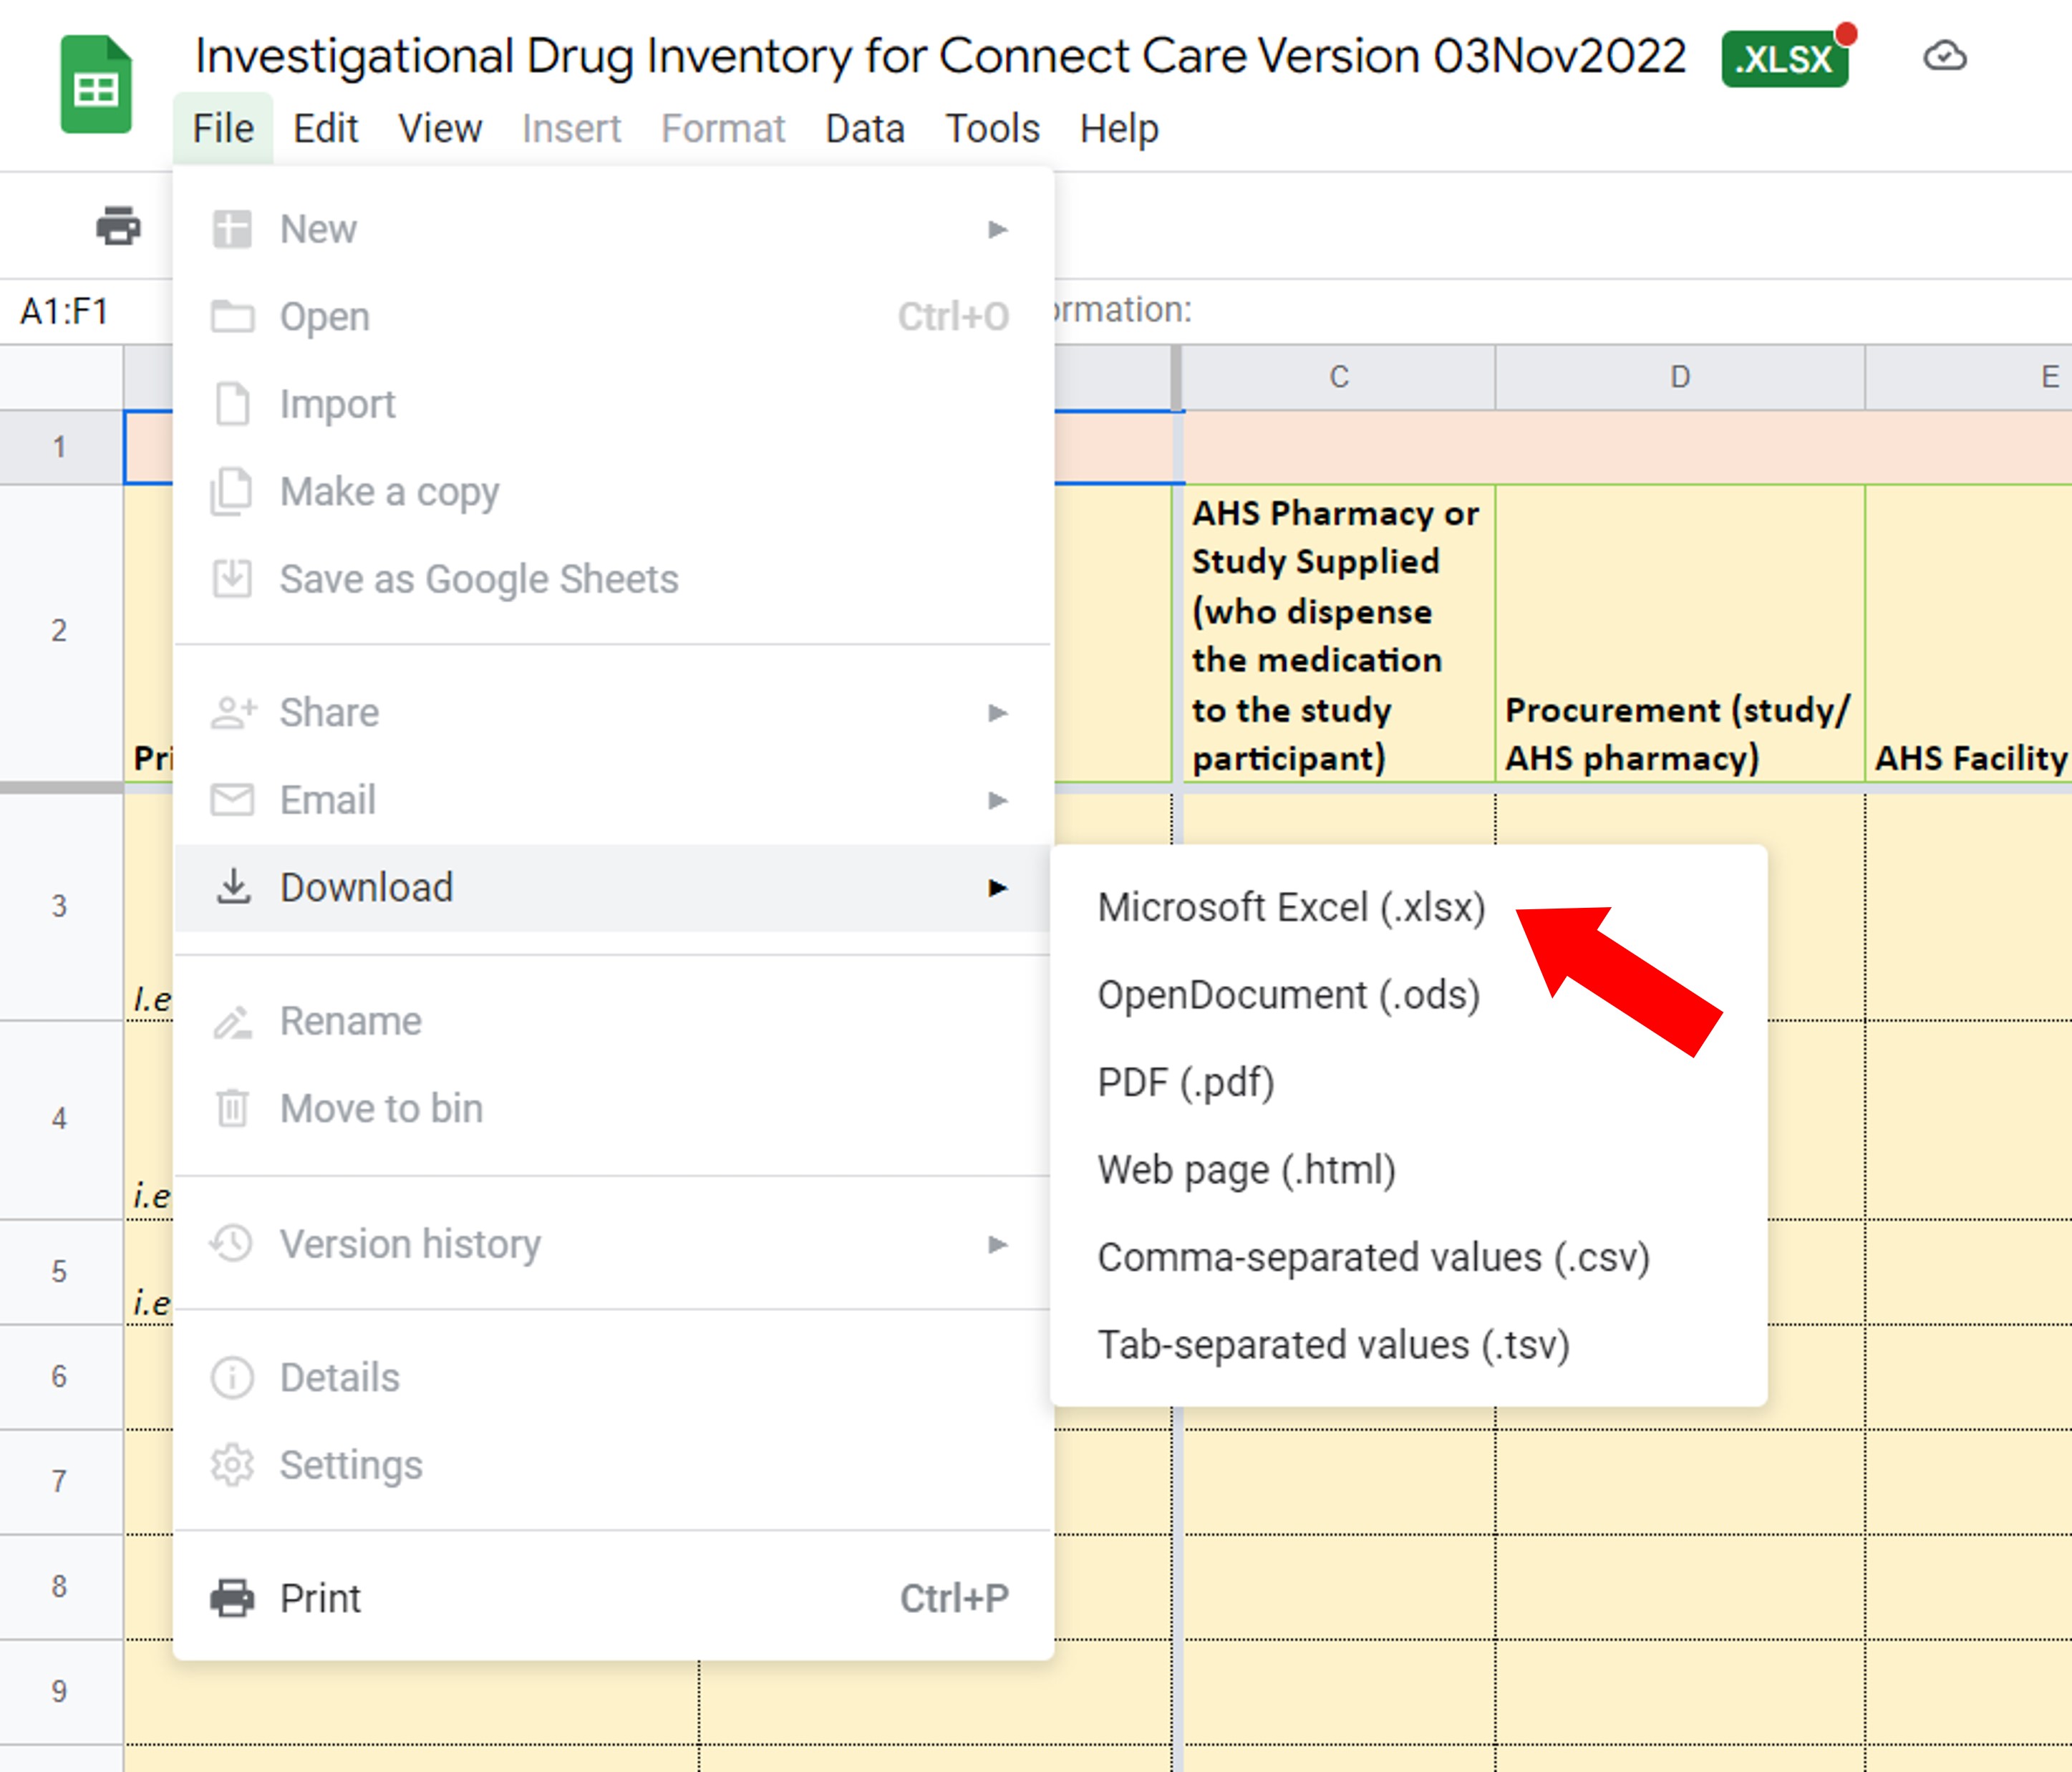Click Make a copy menu entry
Viewport: 2072px width, 1772px height.
click(389, 492)
